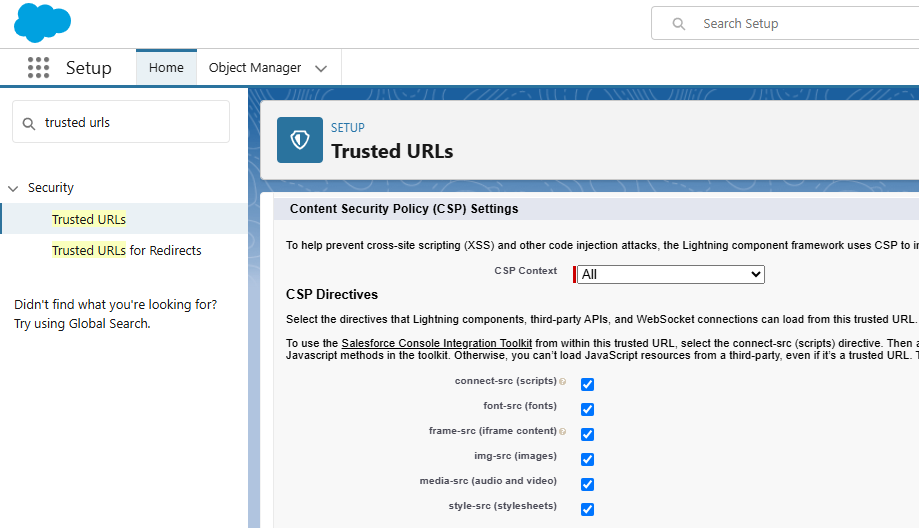This screenshot has width=919, height=528.
Task: Click help icon beside frame-src (iframe content)
Action: coord(563,431)
